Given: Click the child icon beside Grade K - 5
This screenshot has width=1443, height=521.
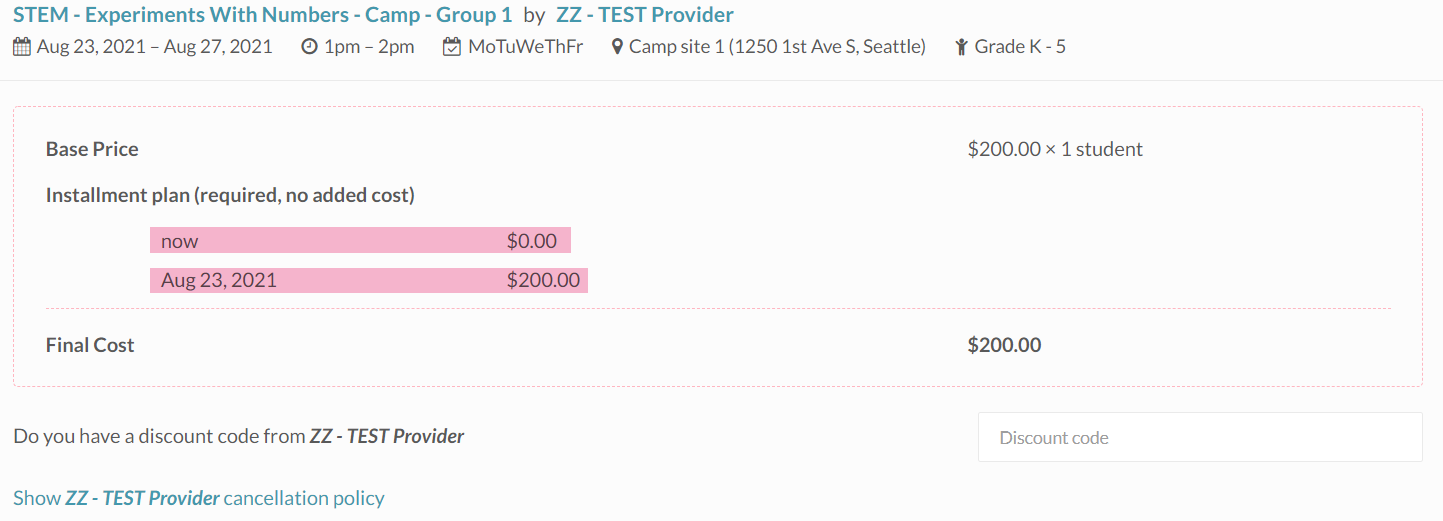Looking at the screenshot, I should coord(962,47).
